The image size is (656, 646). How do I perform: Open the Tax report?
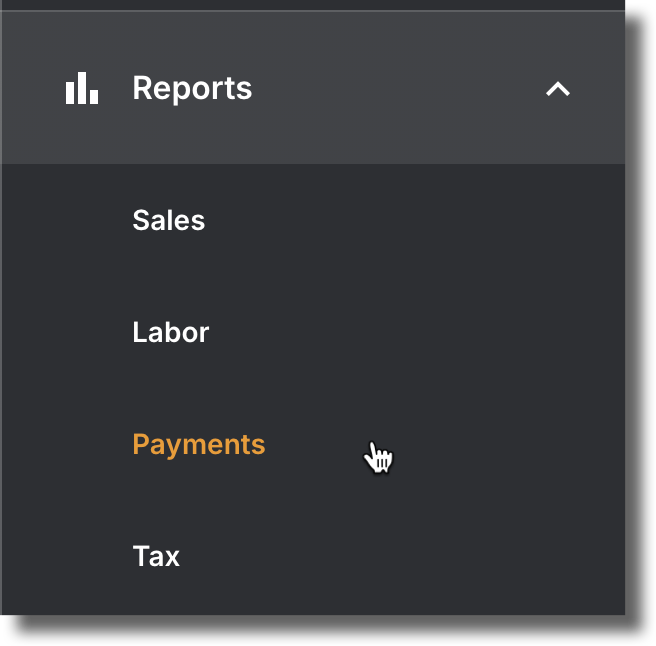pos(156,556)
